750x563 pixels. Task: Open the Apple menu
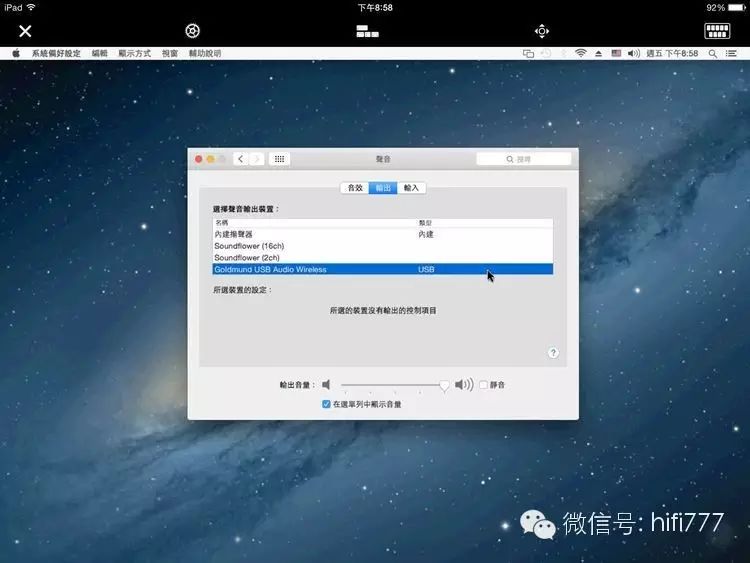click(x=16, y=53)
